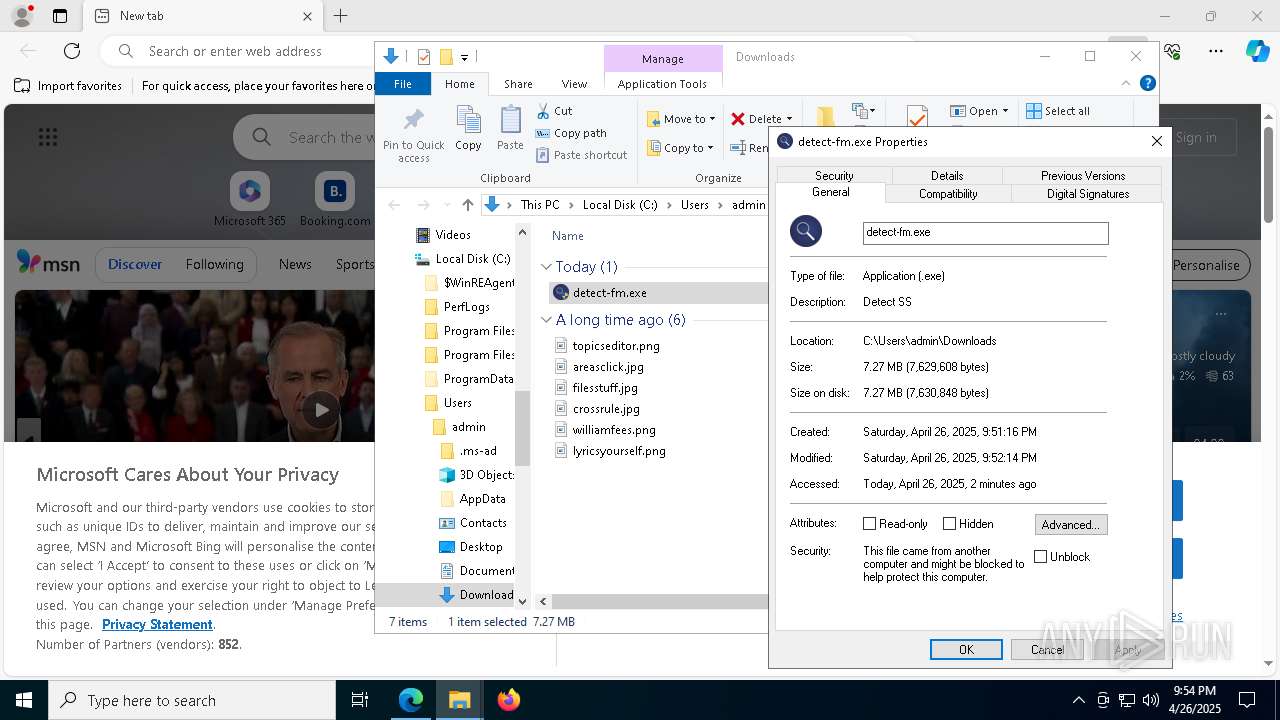The image size is (1280, 720).
Task: Click Windows Start button
Action: tap(24, 700)
